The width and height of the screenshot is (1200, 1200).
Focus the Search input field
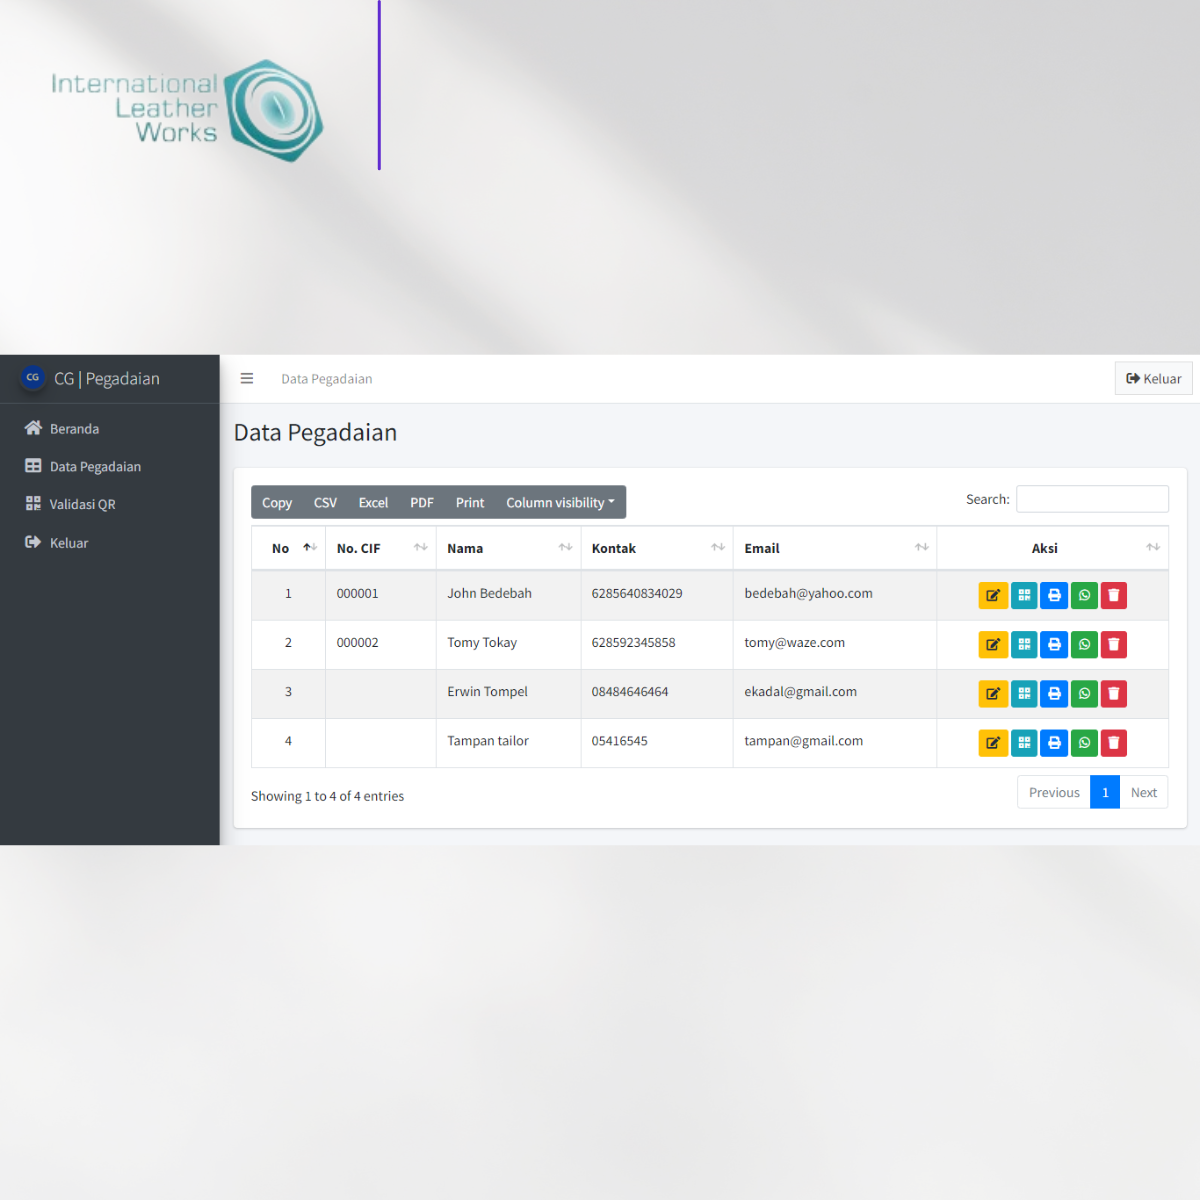coord(1092,499)
